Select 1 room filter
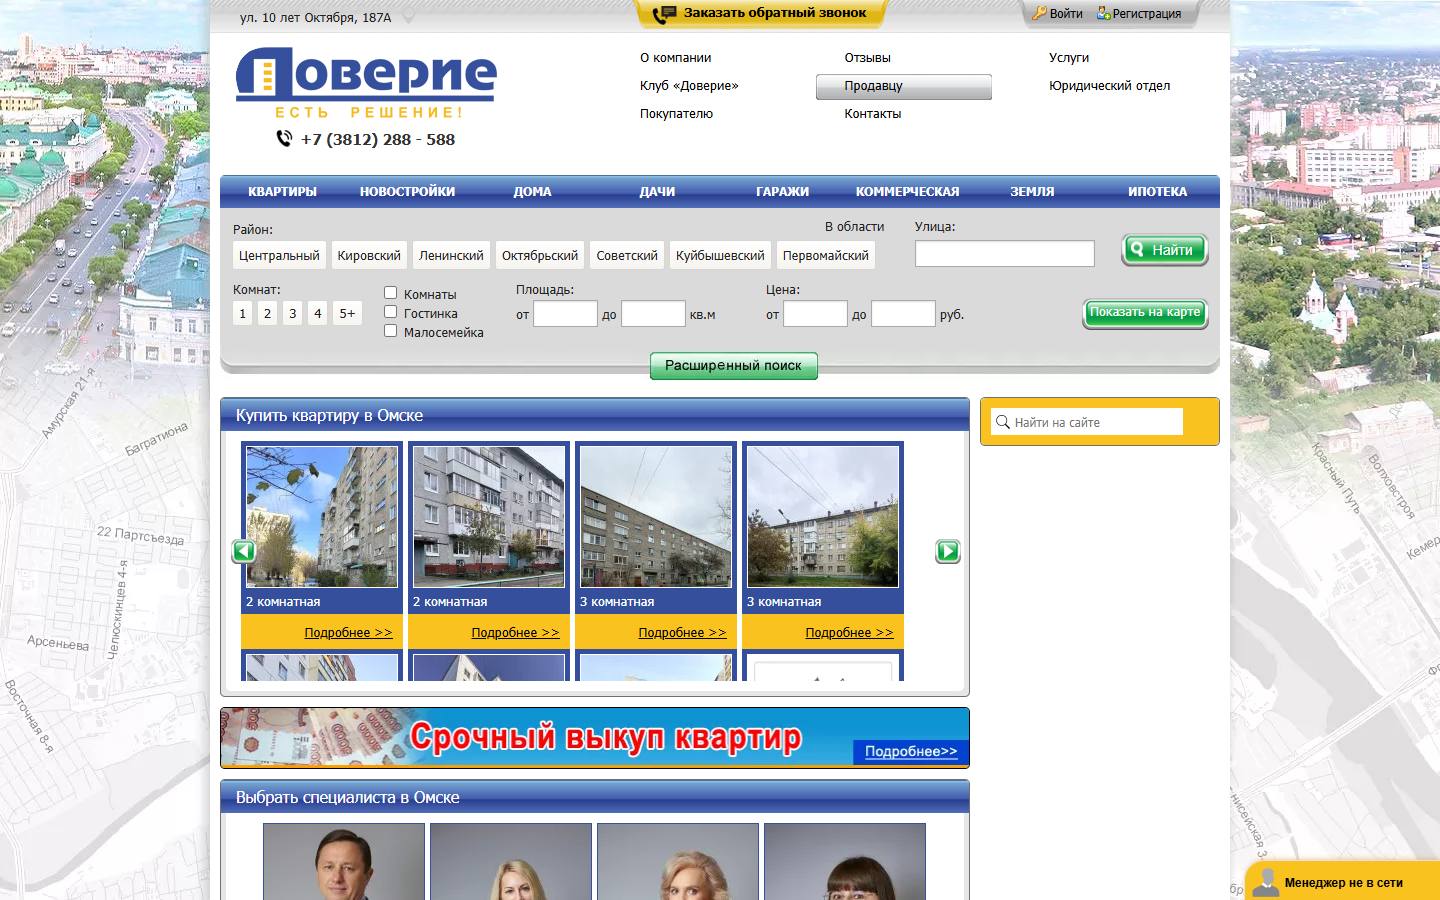The image size is (1440, 900). [242, 313]
